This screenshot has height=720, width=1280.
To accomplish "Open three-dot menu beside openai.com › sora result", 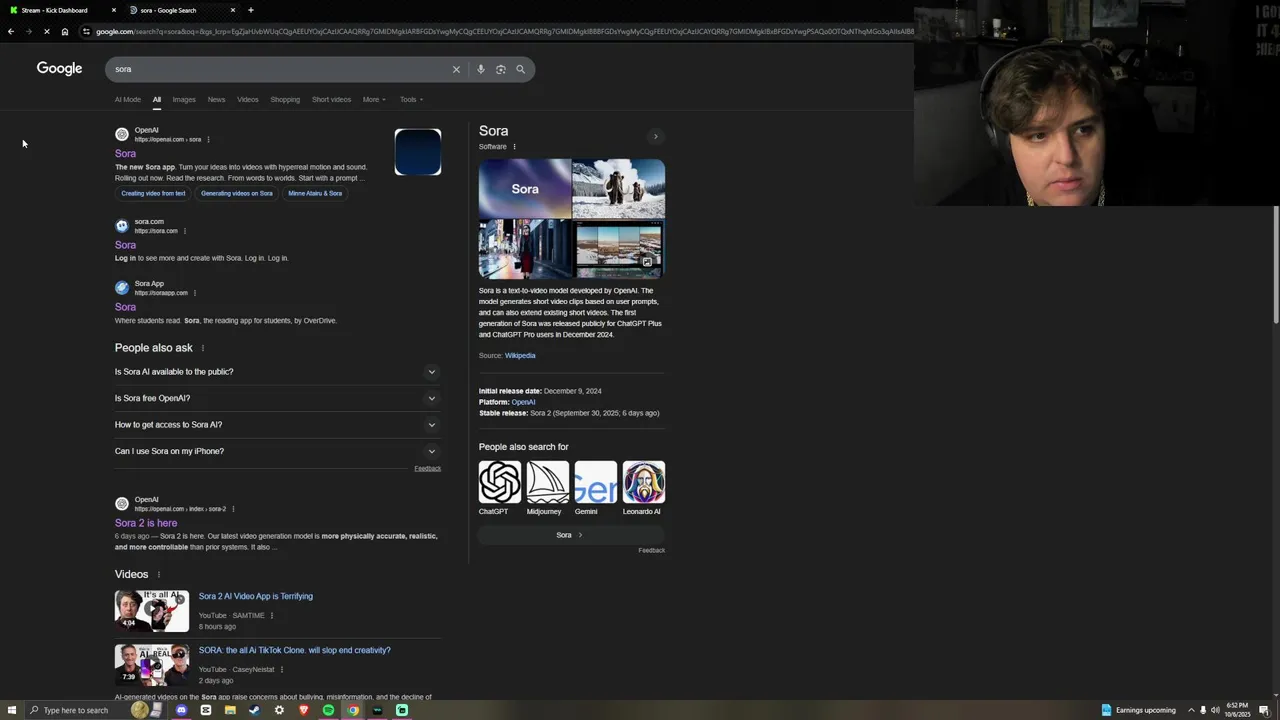I will tap(208, 139).
